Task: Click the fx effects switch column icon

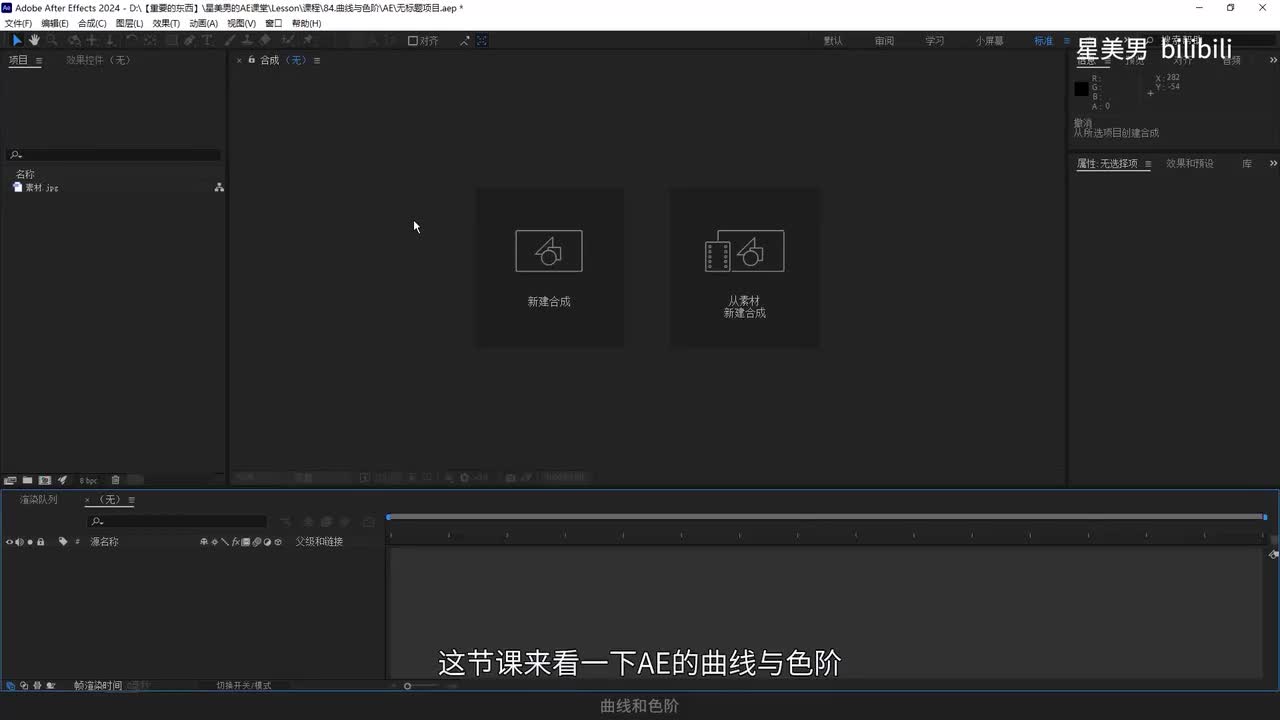Action: point(235,542)
